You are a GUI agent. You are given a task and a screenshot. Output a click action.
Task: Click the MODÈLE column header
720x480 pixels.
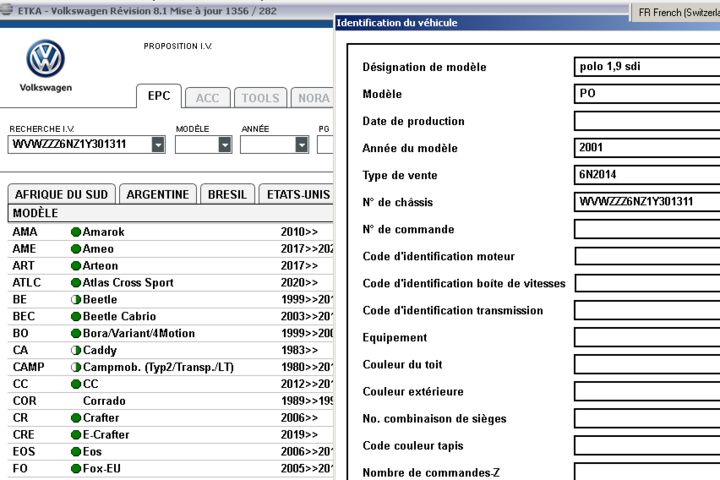click(170, 213)
